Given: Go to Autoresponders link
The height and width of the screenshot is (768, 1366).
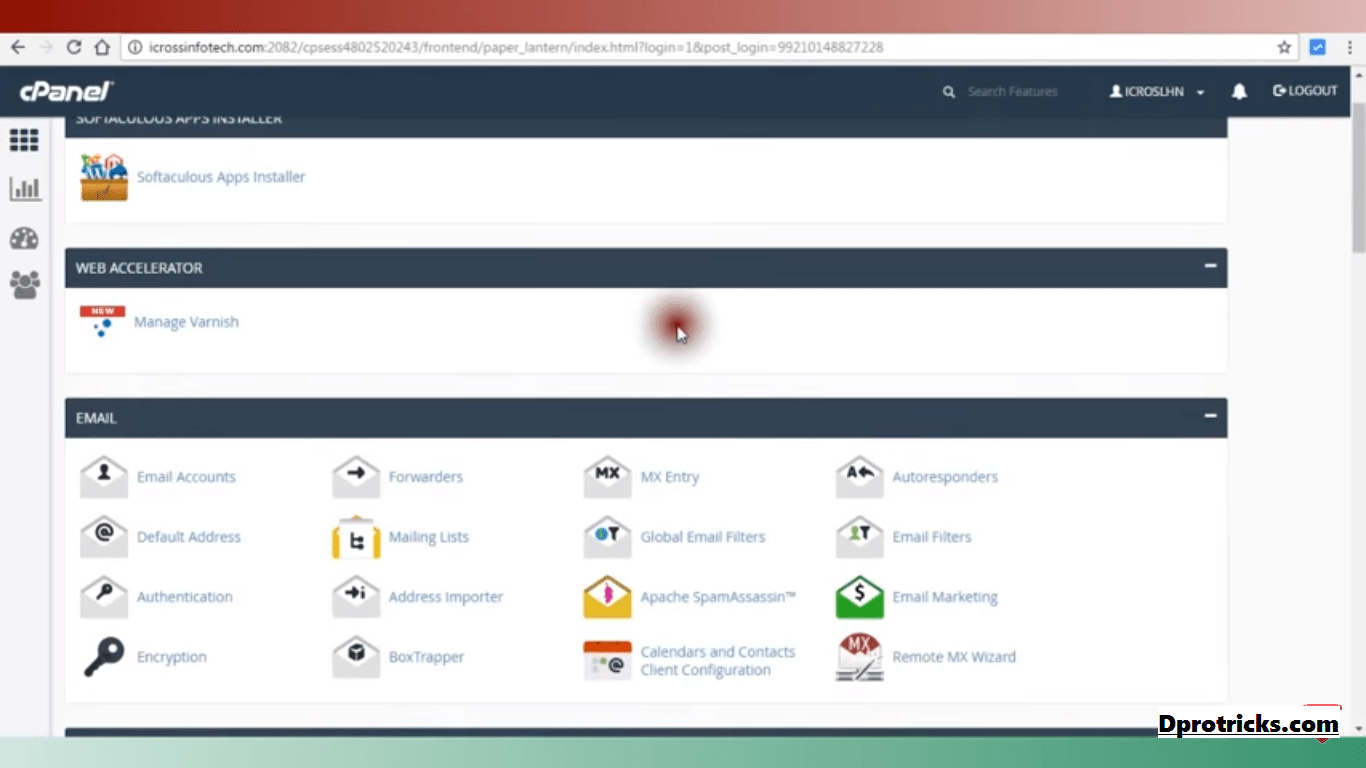Looking at the screenshot, I should [x=945, y=477].
